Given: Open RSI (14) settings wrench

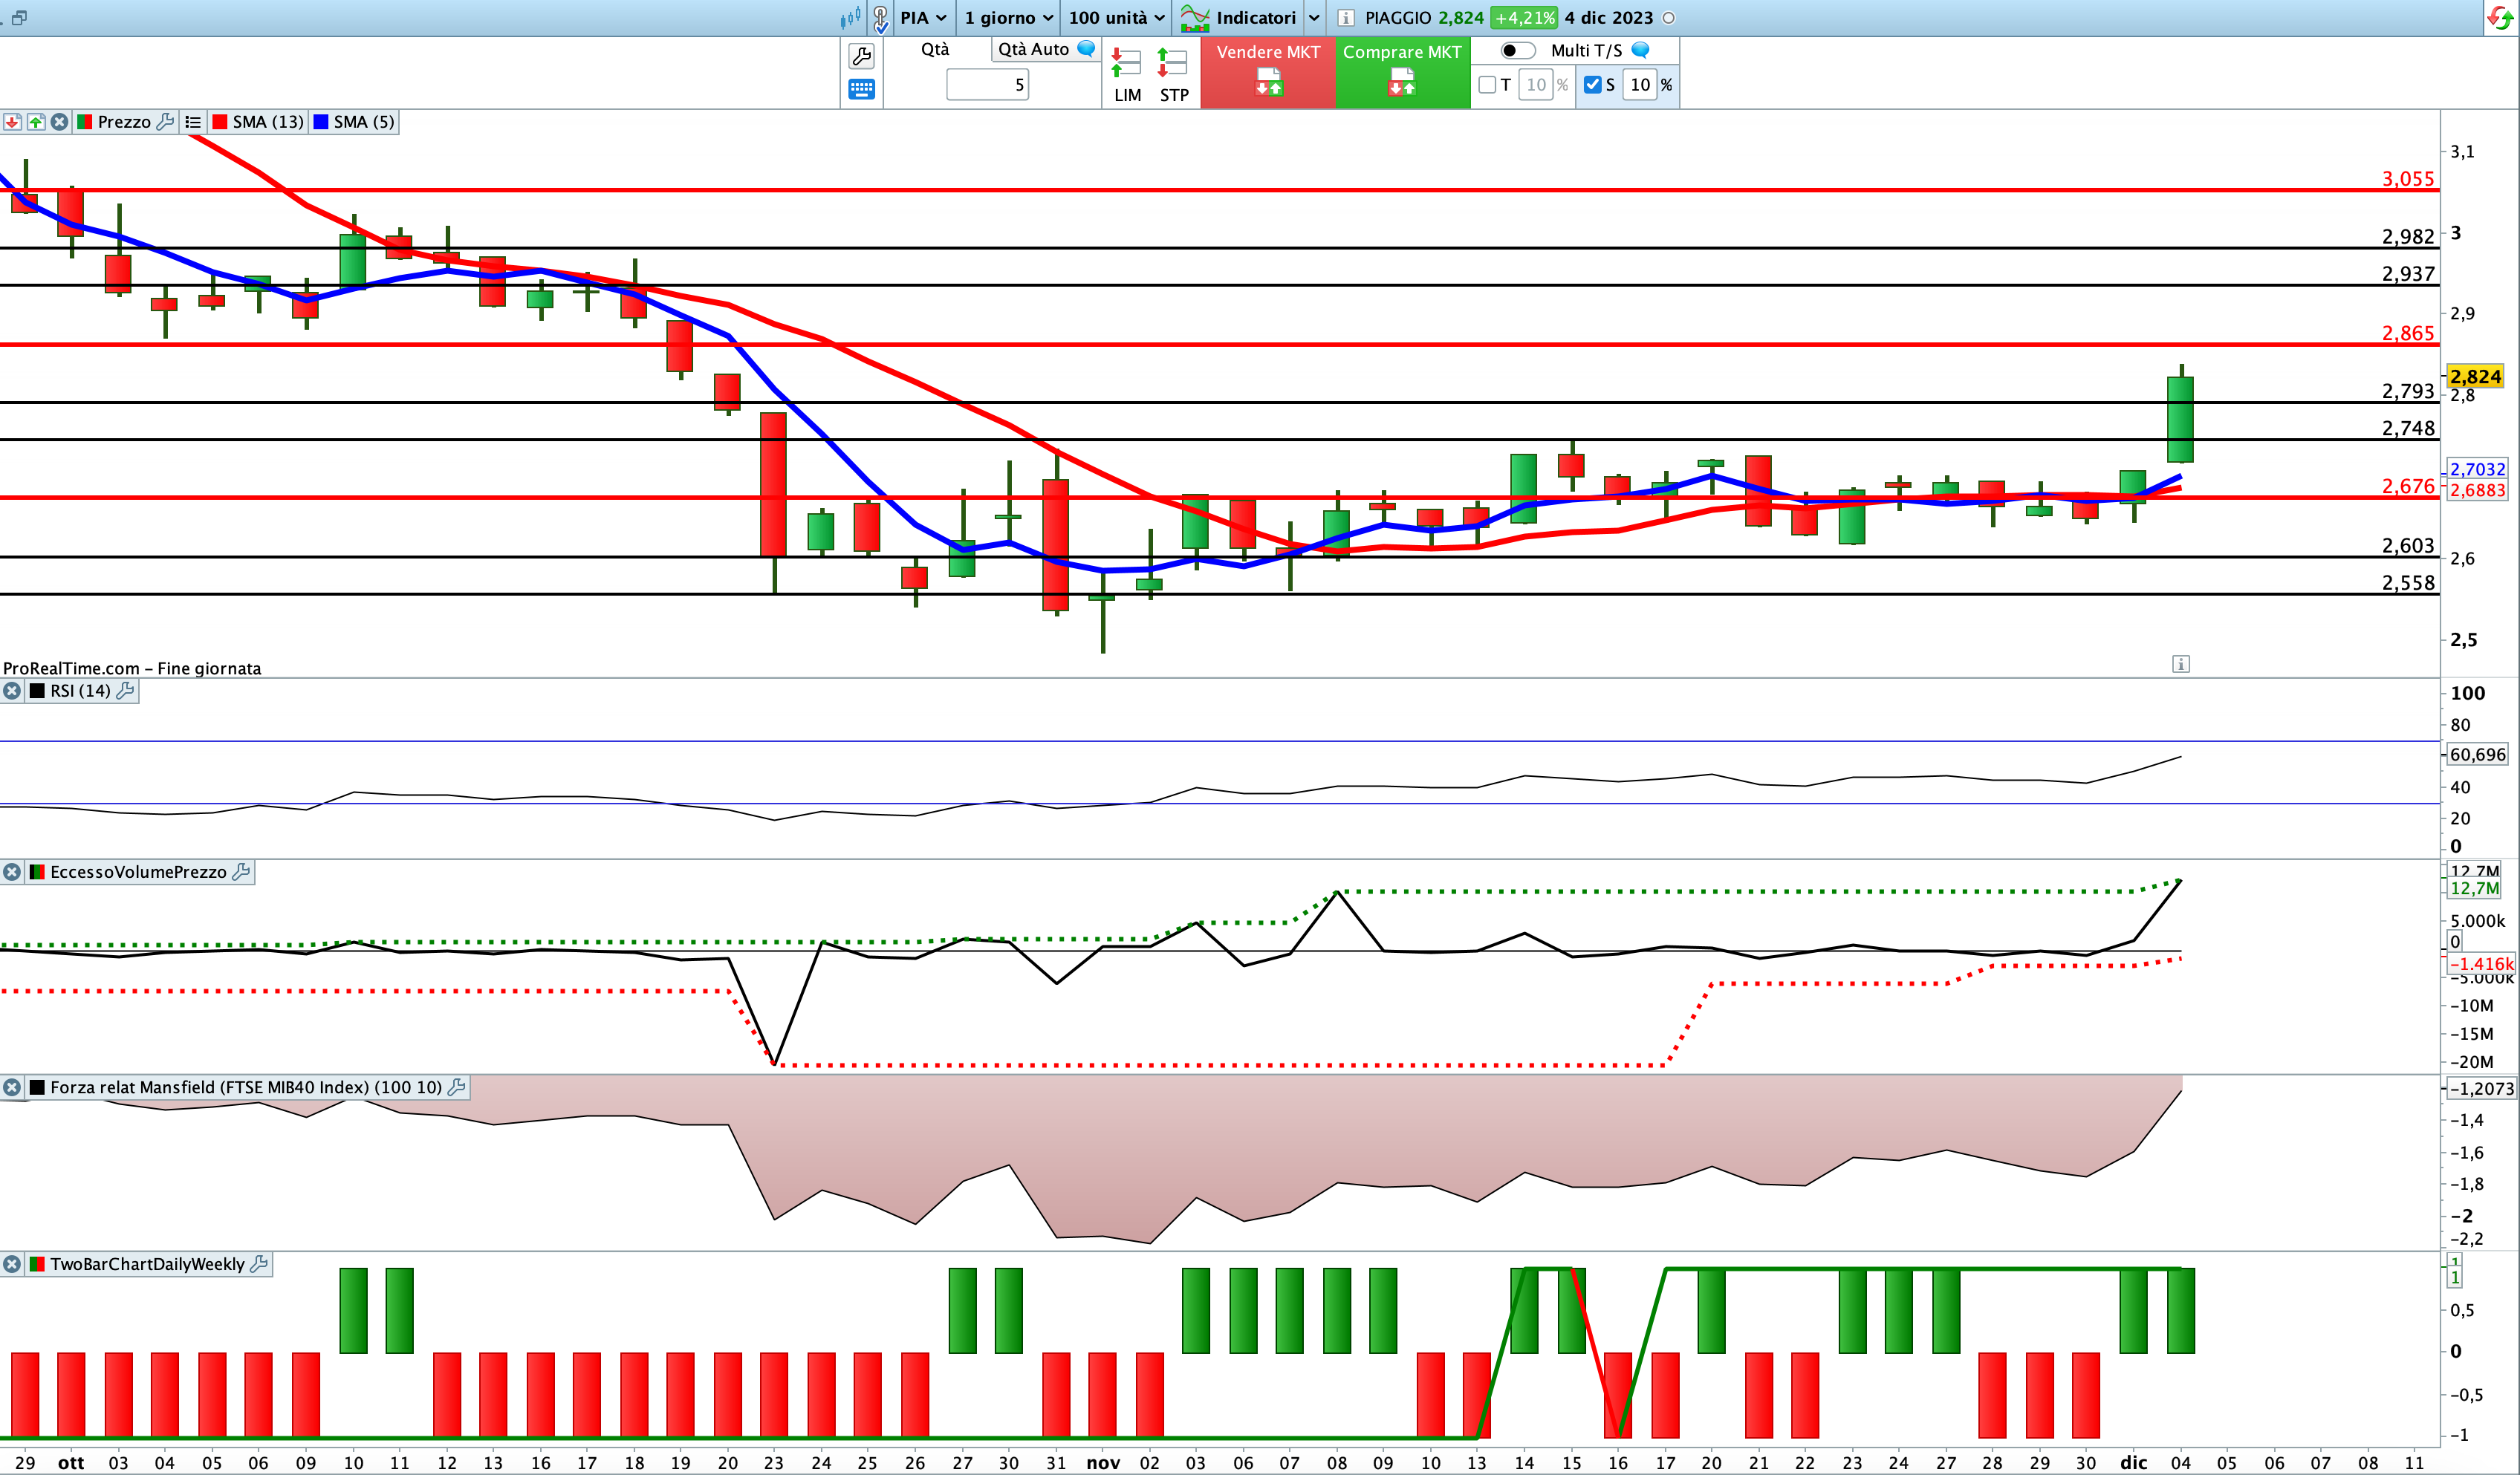Looking at the screenshot, I should click(x=125, y=691).
